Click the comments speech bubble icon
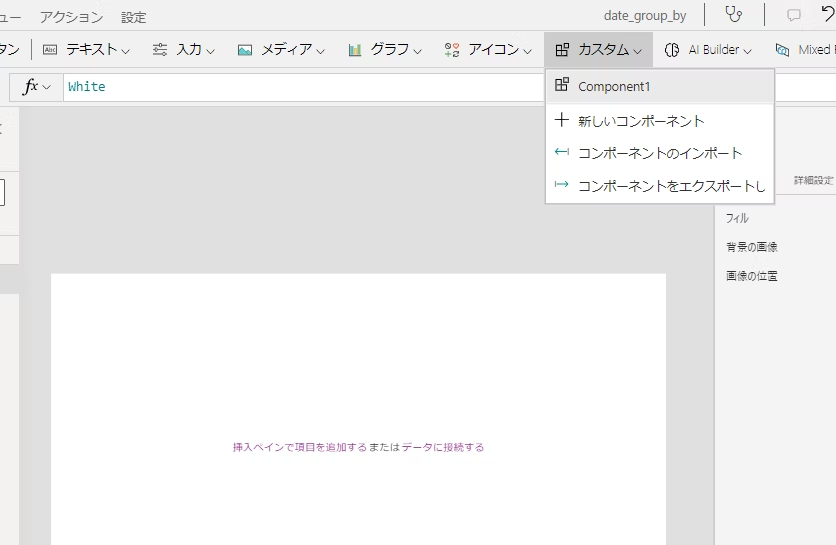 tap(794, 15)
